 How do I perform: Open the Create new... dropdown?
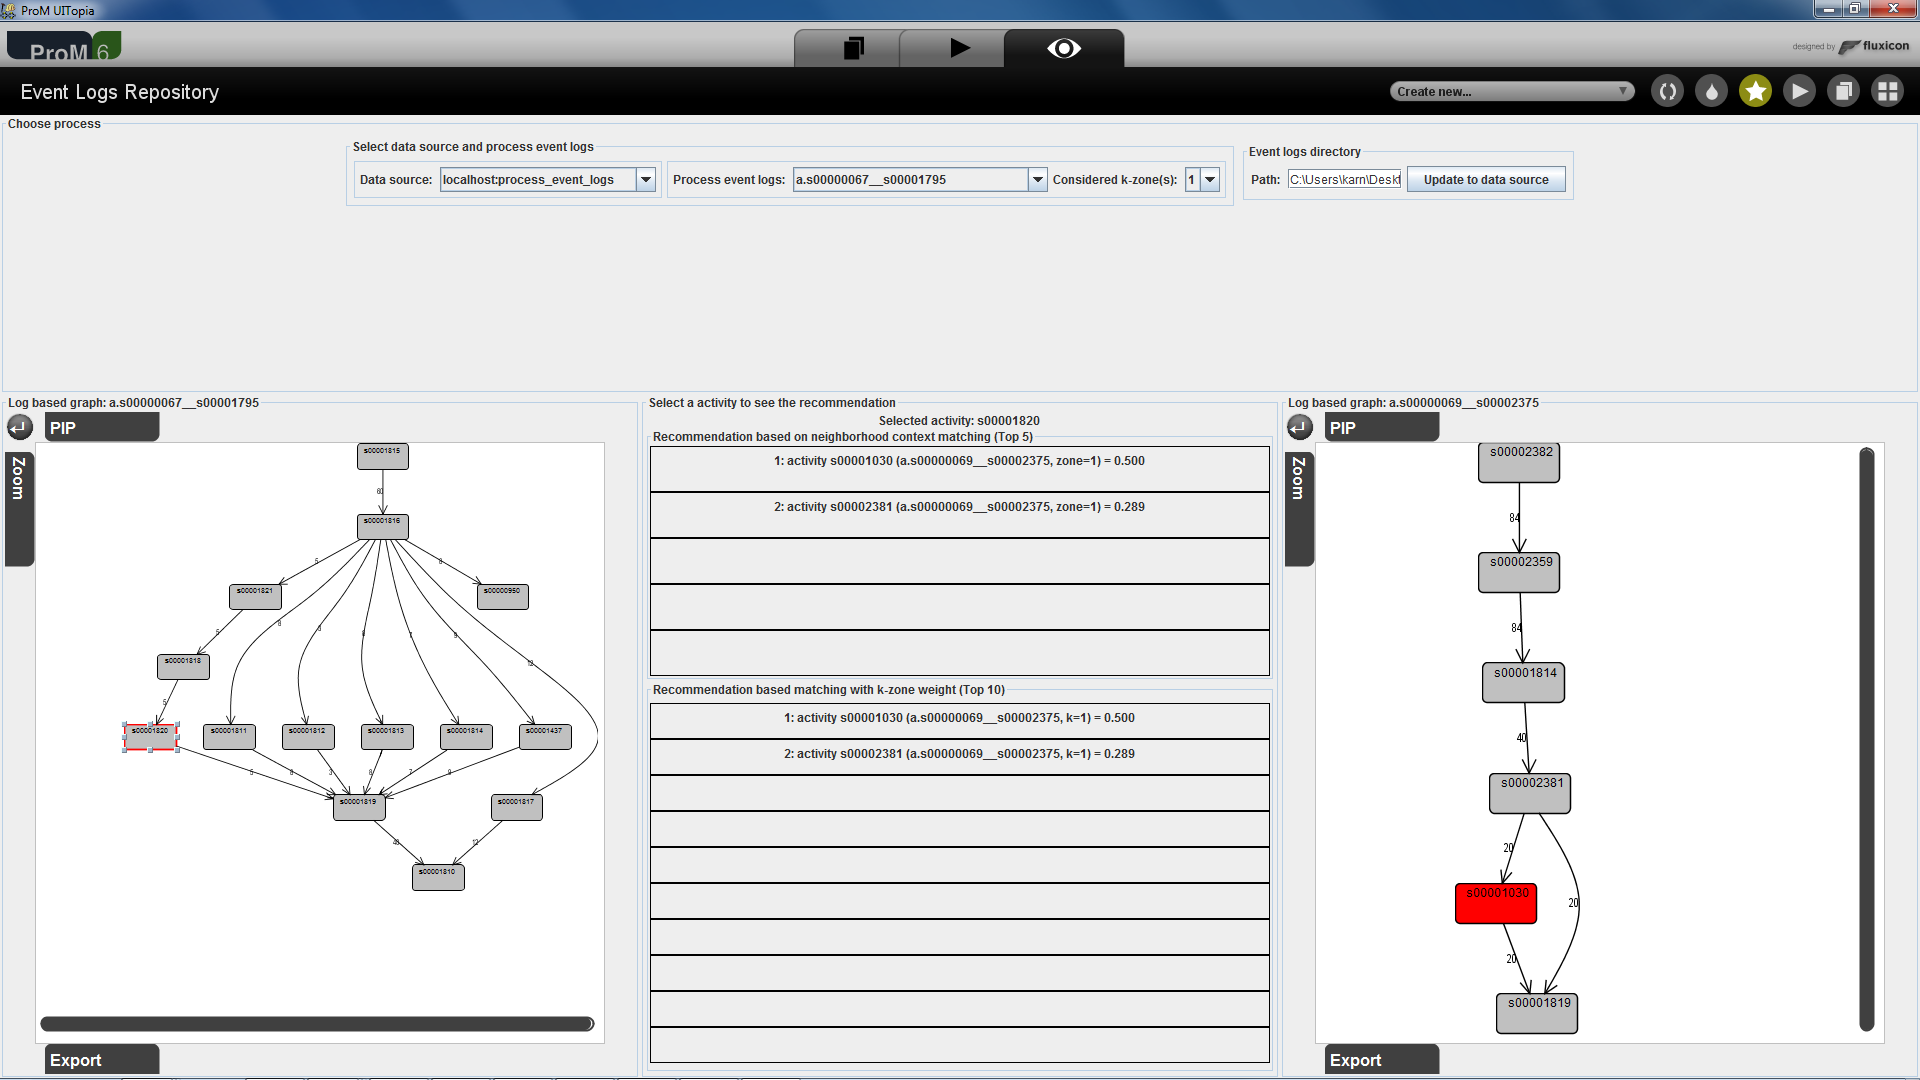pos(1512,92)
